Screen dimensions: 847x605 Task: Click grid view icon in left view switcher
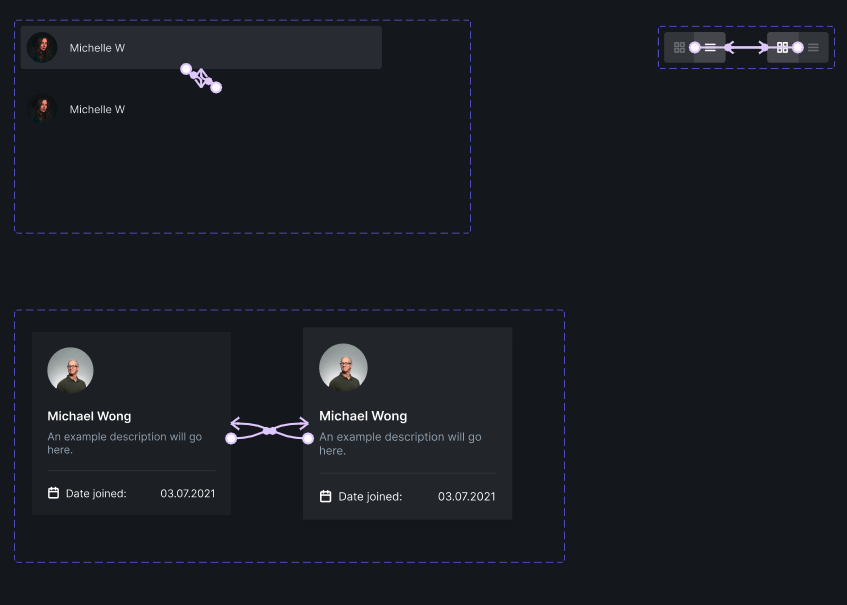(x=679, y=47)
